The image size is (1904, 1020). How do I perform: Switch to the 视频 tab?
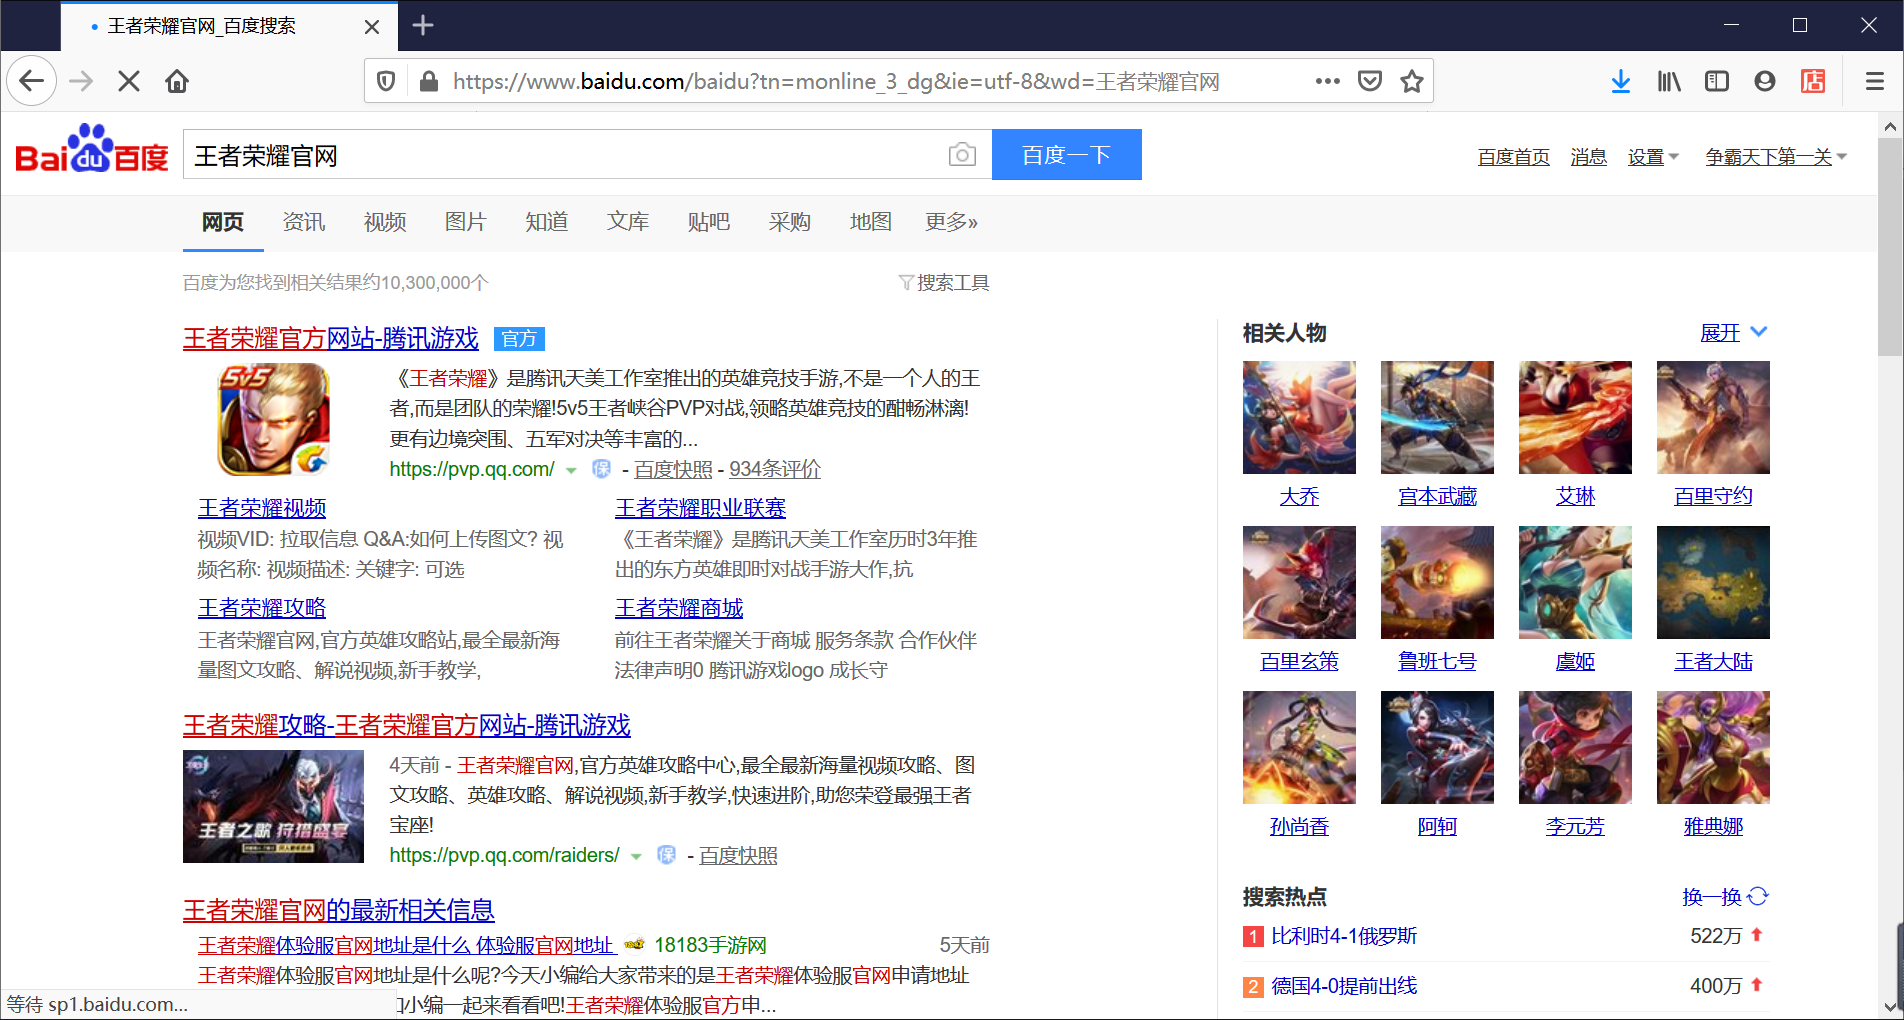click(x=385, y=222)
